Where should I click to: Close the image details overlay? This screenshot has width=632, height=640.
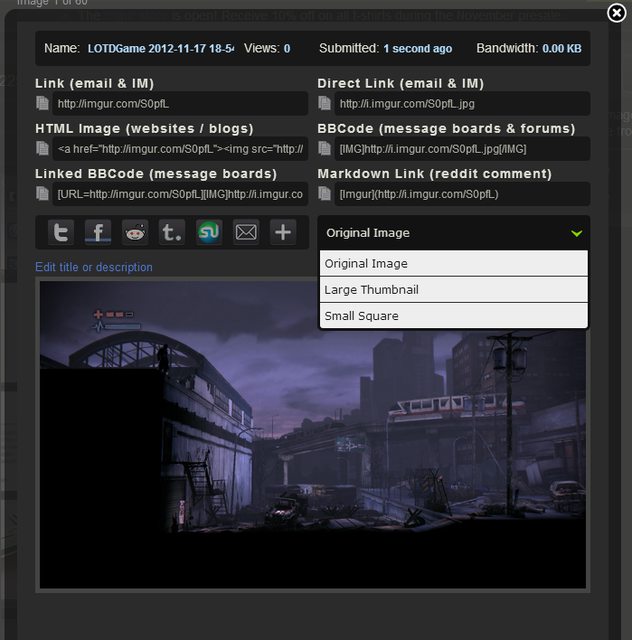click(x=616, y=13)
